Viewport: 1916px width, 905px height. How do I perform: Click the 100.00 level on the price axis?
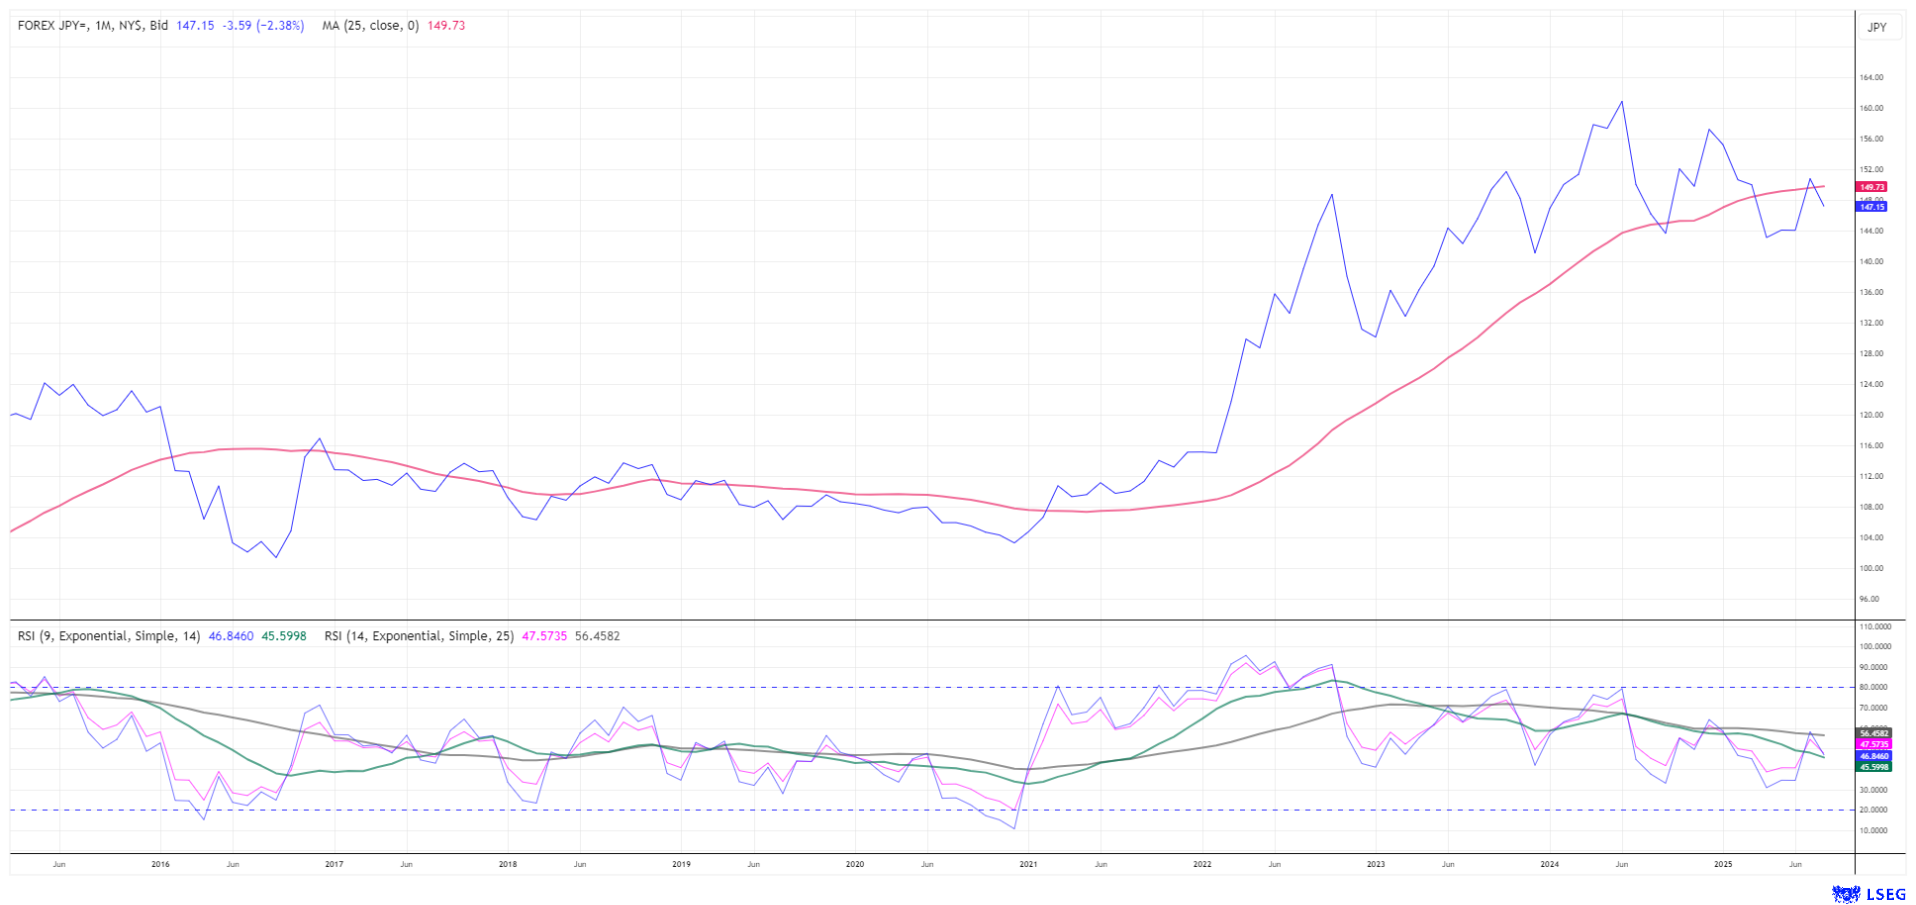pyautogui.click(x=1871, y=568)
